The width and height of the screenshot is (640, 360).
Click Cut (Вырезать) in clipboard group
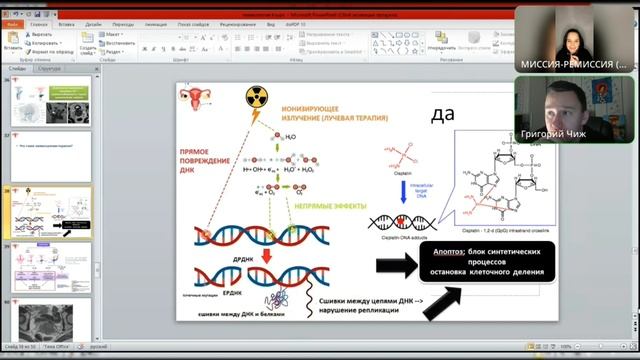[39, 35]
